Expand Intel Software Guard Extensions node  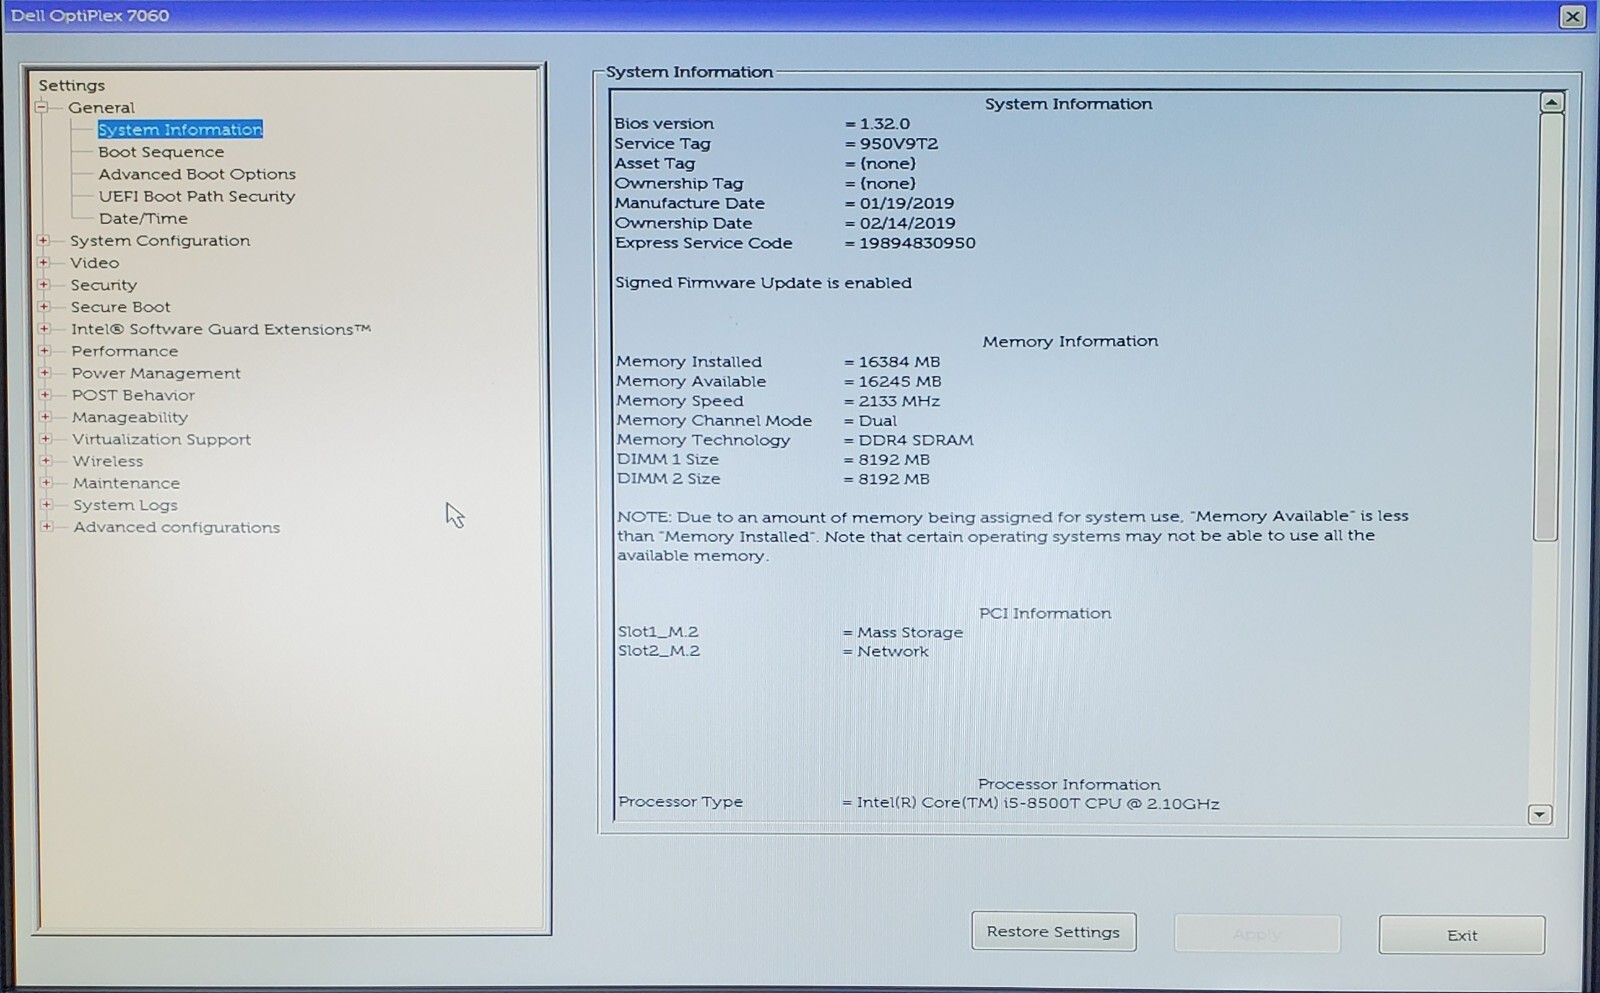tap(44, 328)
